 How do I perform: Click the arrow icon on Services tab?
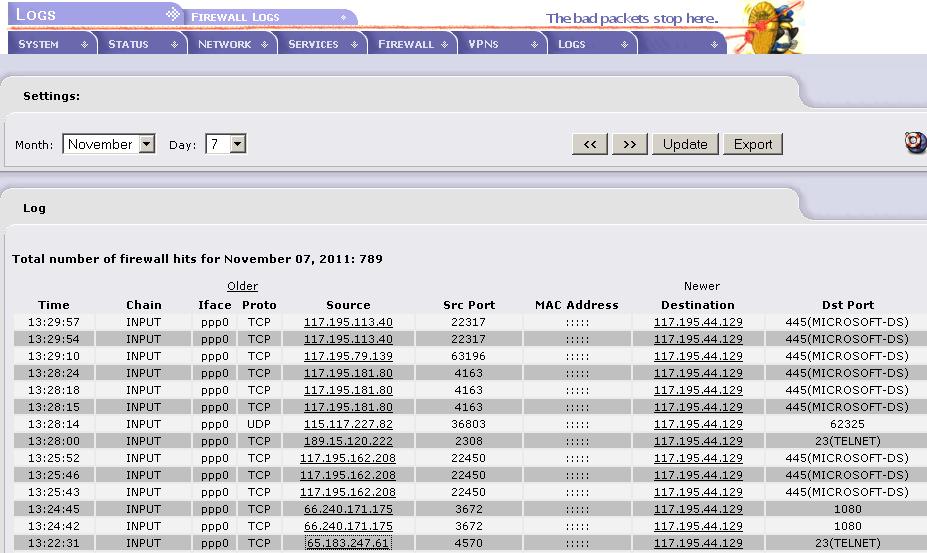tap(355, 45)
